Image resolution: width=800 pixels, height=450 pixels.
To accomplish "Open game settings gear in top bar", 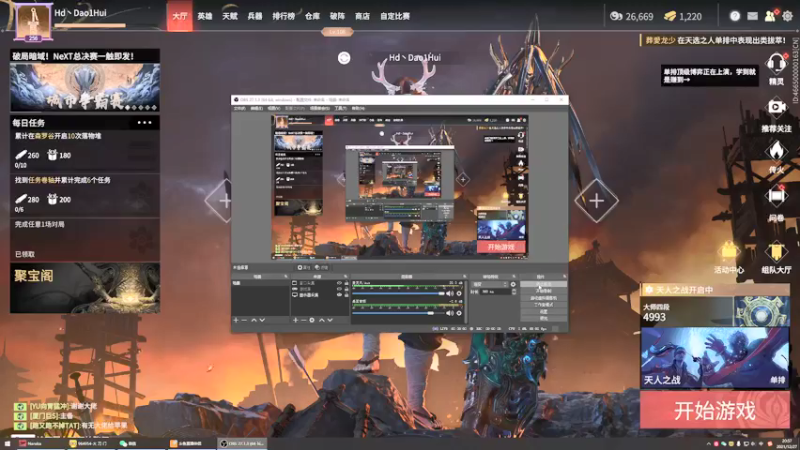I will tap(788, 16).
